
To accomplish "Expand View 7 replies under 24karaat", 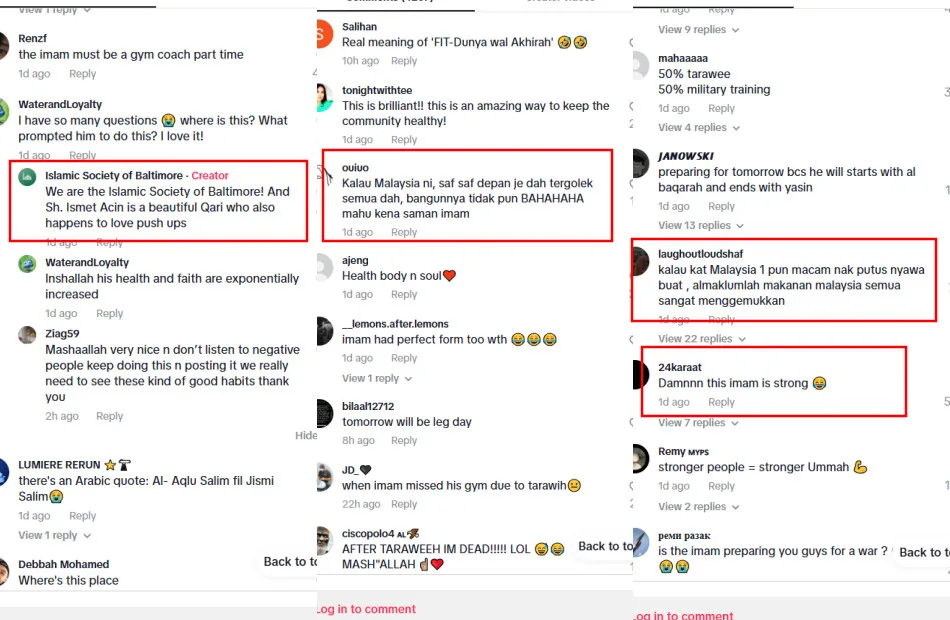I will pos(699,423).
